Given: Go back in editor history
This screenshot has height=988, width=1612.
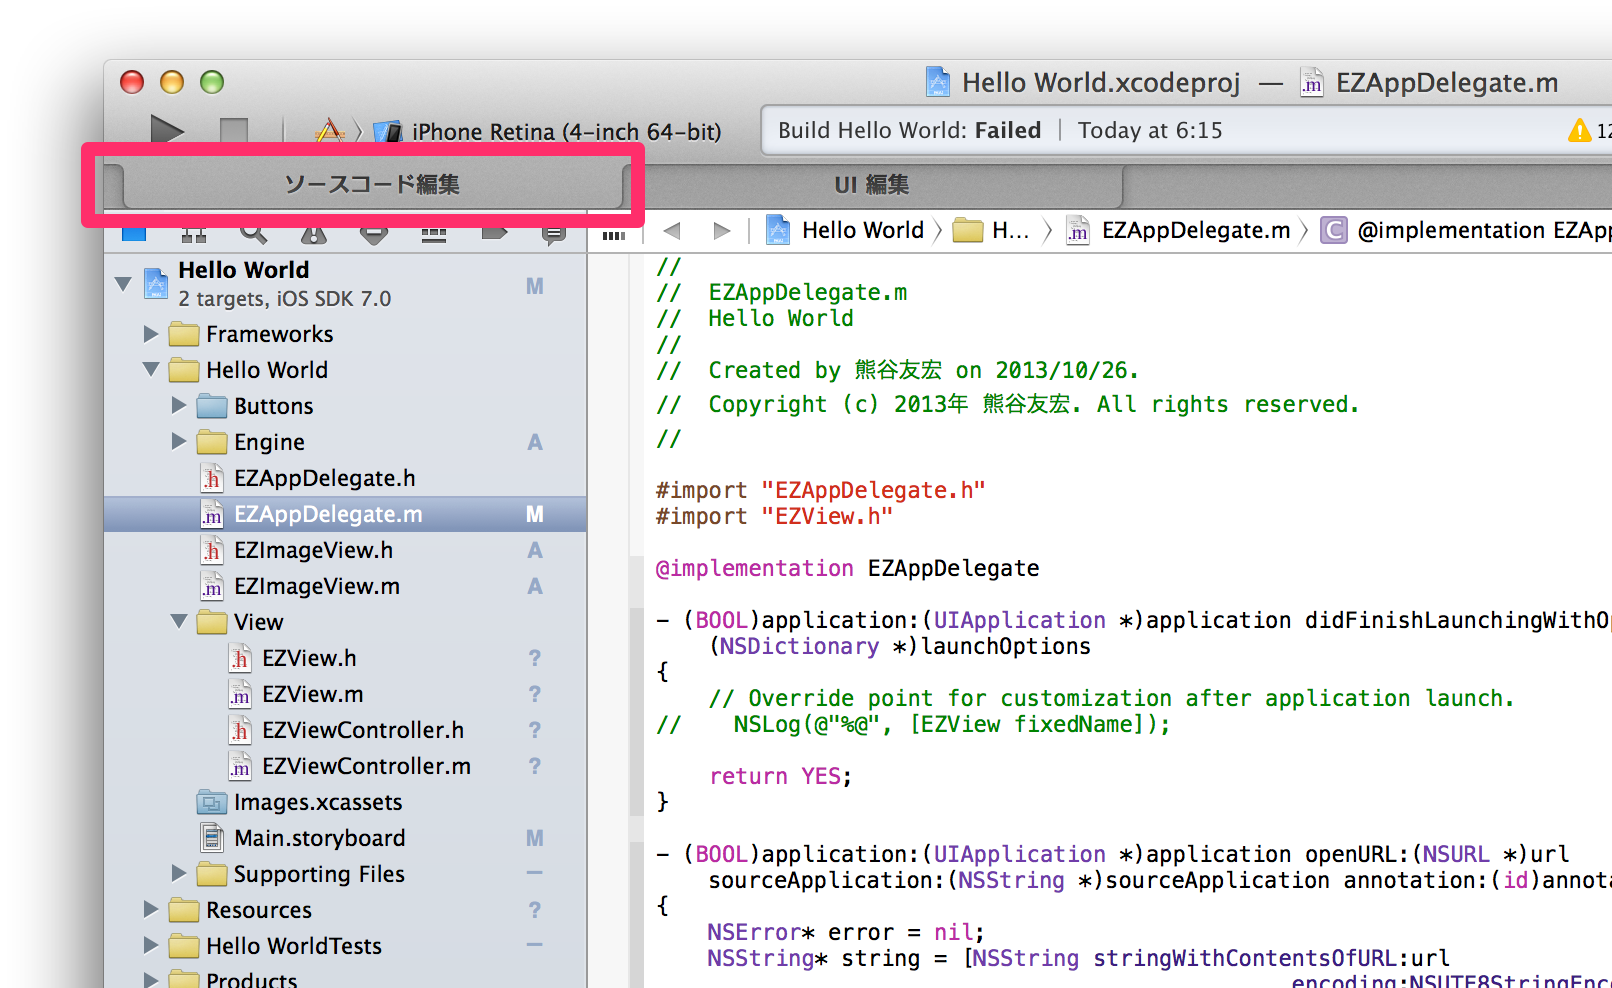Looking at the screenshot, I should coord(672,231).
